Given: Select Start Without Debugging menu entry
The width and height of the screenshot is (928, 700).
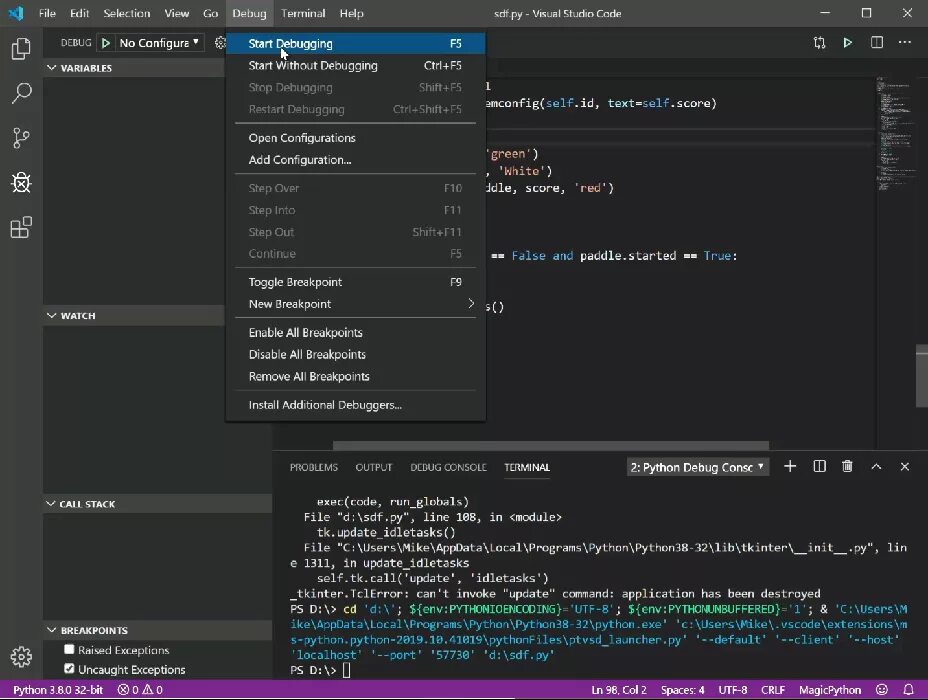Looking at the screenshot, I should tap(312, 65).
